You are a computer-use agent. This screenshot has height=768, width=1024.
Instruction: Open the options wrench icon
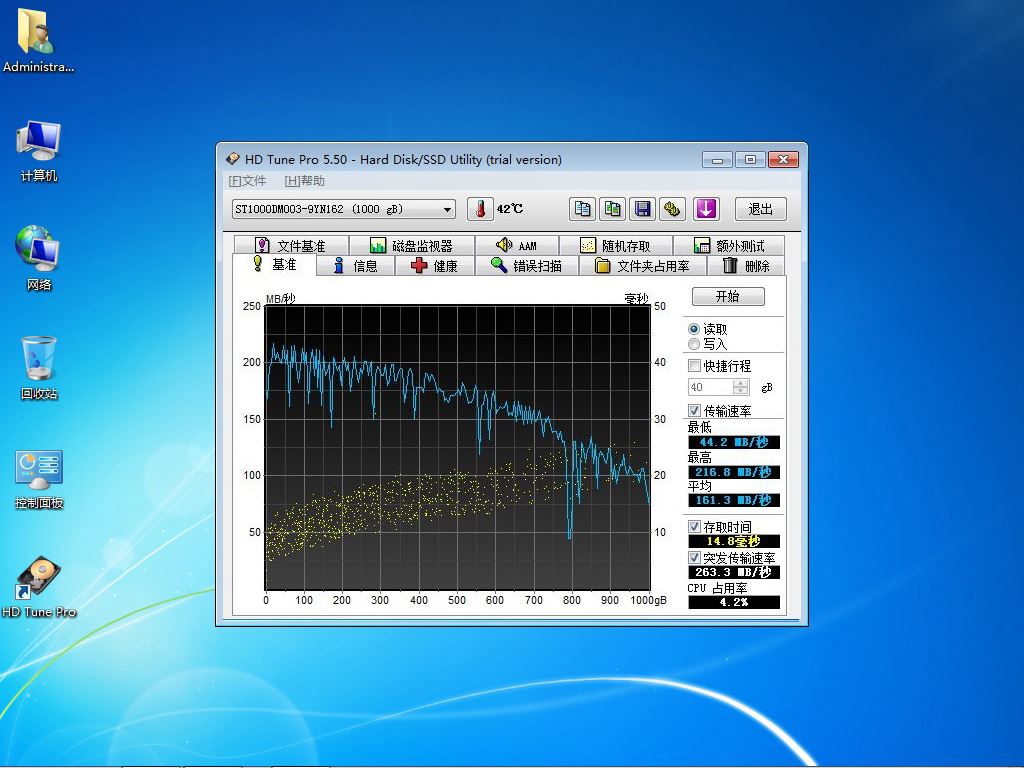click(672, 209)
